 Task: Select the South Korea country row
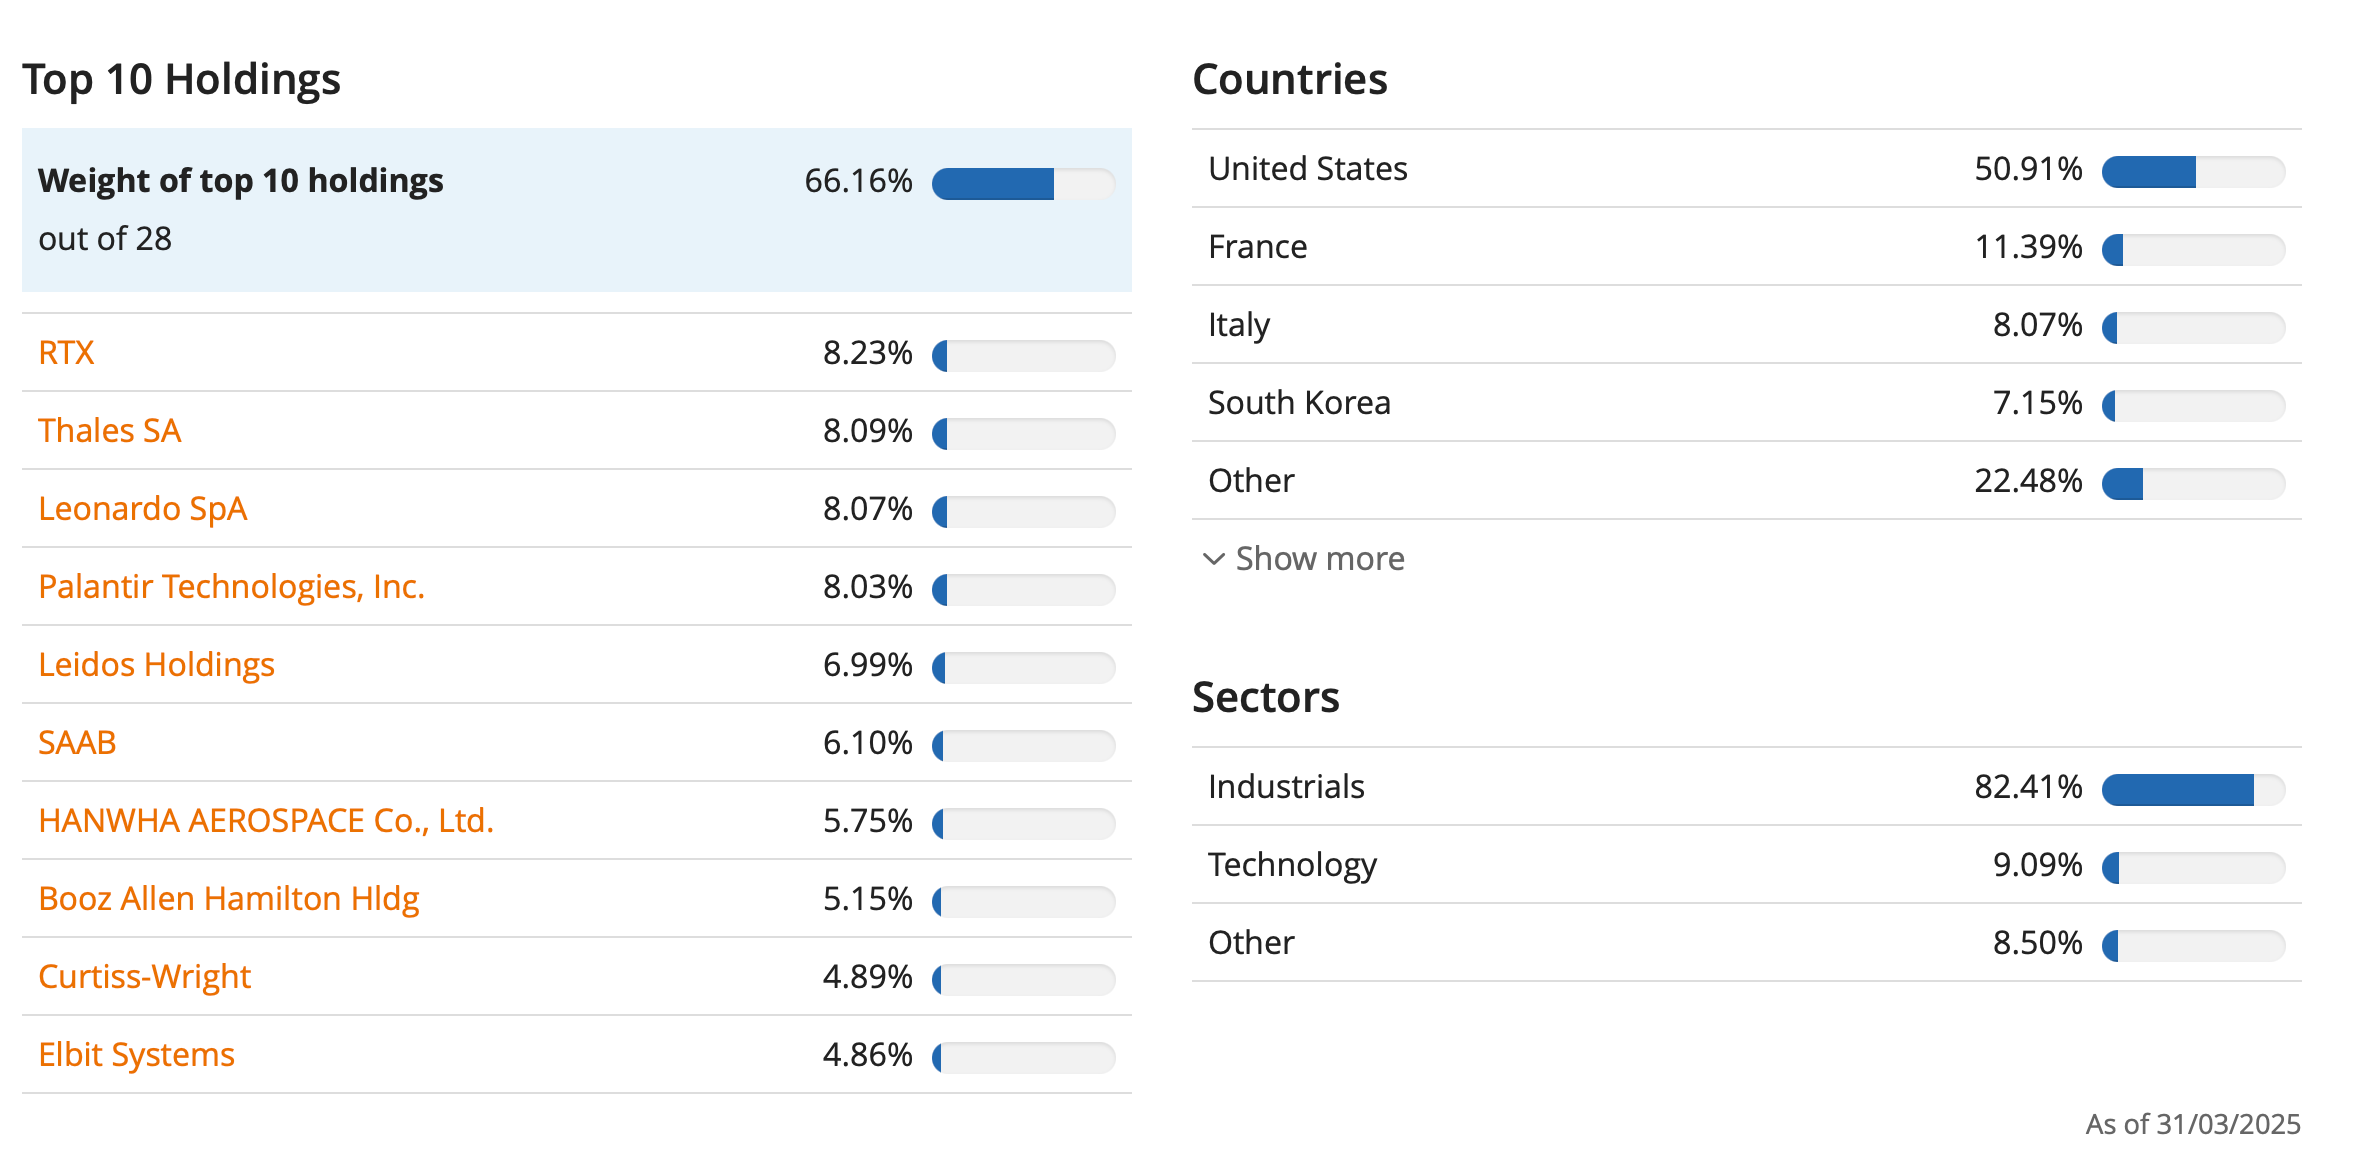1747,403
